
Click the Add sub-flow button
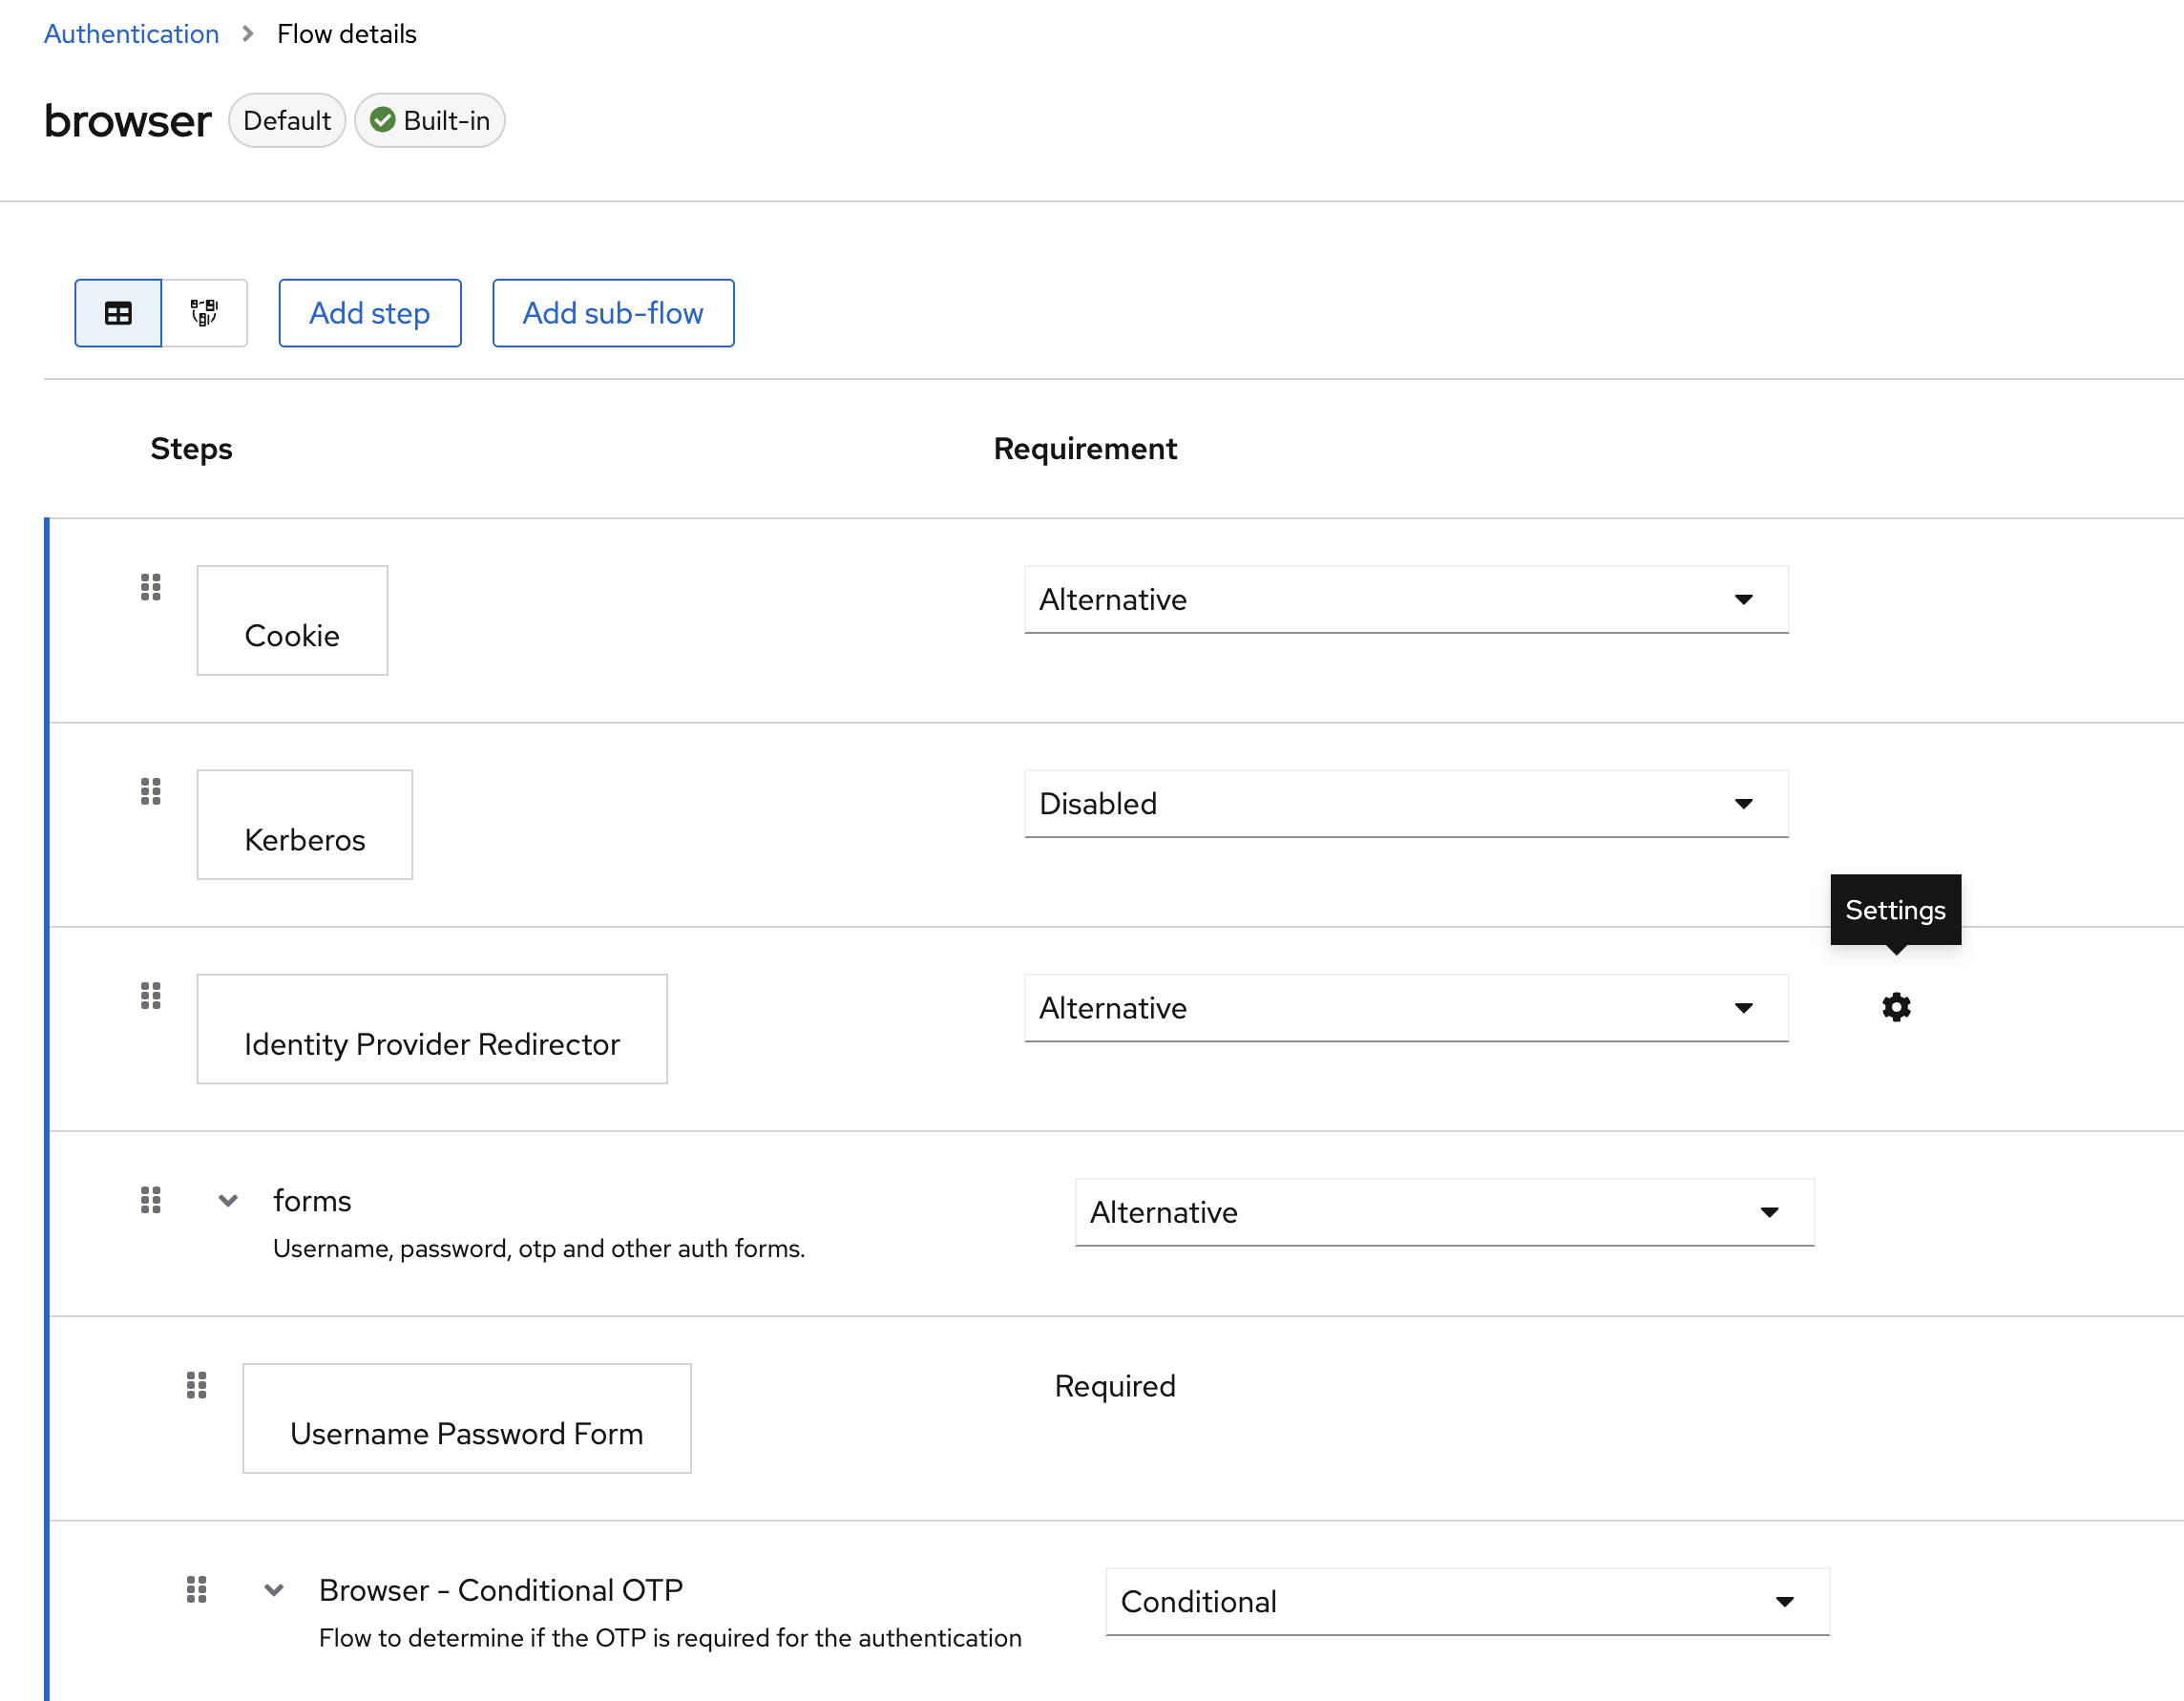[x=612, y=313]
